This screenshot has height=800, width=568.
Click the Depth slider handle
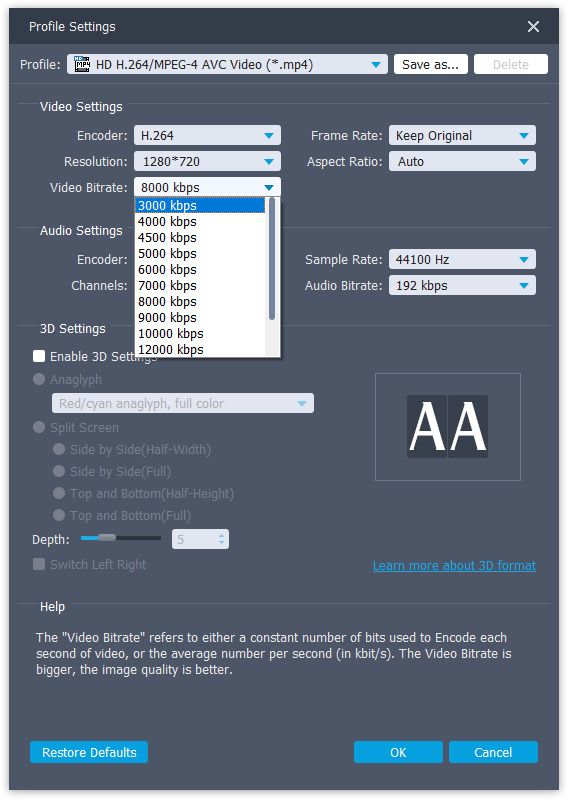click(x=107, y=538)
